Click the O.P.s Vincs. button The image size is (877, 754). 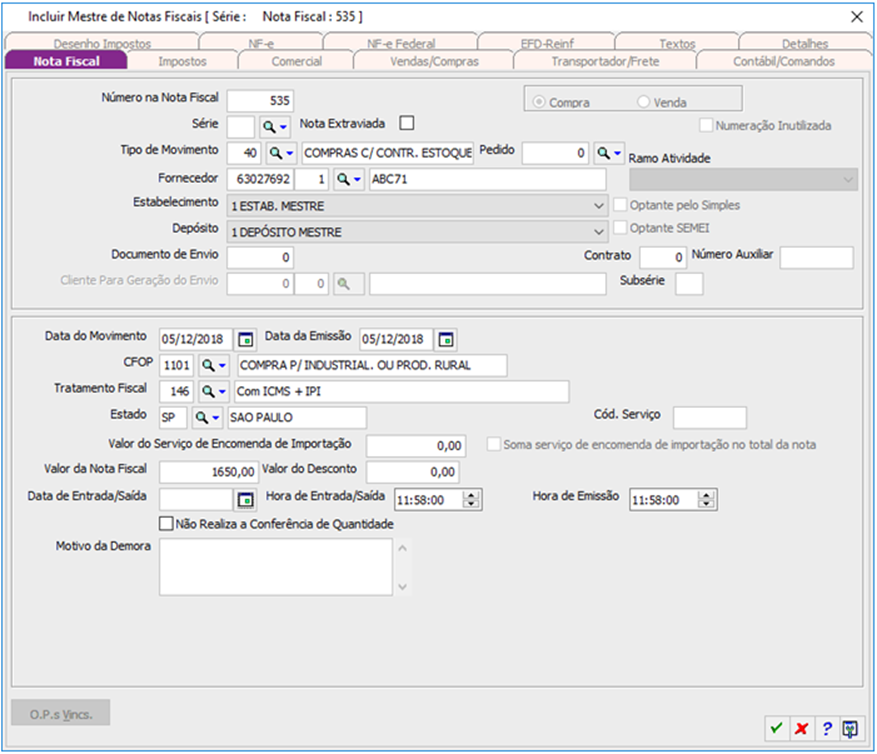point(61,714)
